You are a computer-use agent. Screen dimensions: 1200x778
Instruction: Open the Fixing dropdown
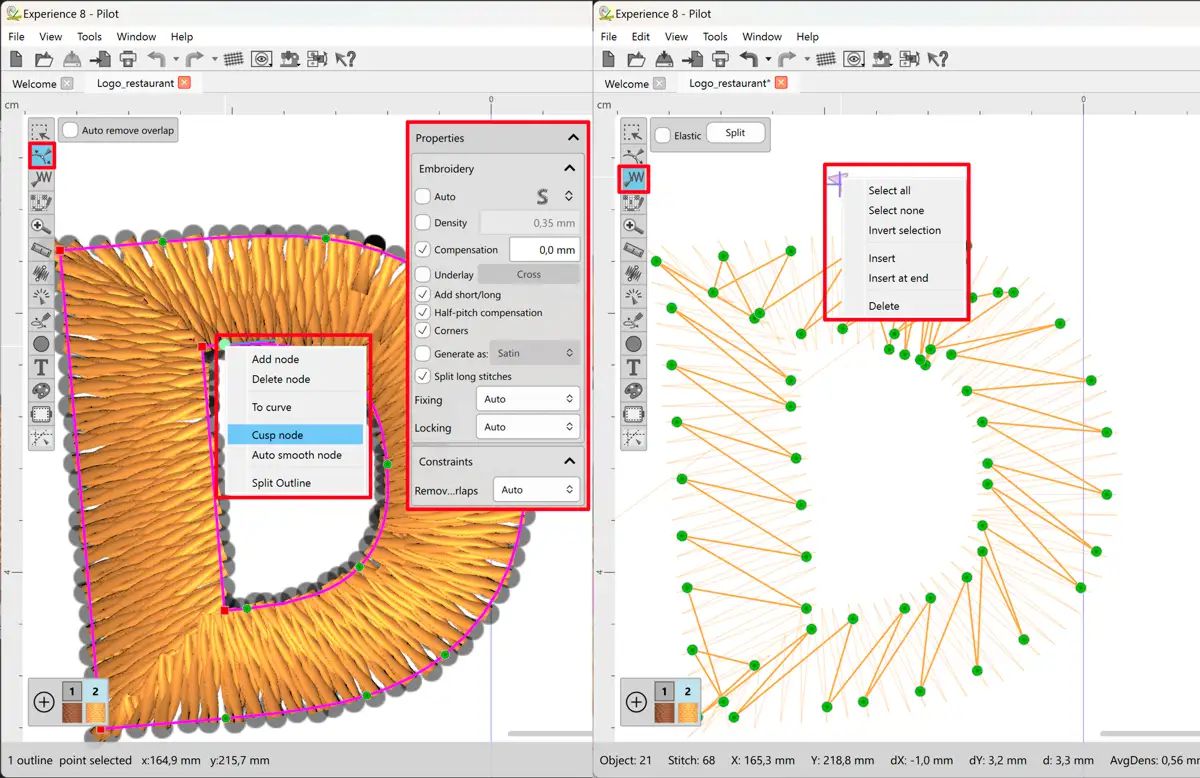pos(528,399)
